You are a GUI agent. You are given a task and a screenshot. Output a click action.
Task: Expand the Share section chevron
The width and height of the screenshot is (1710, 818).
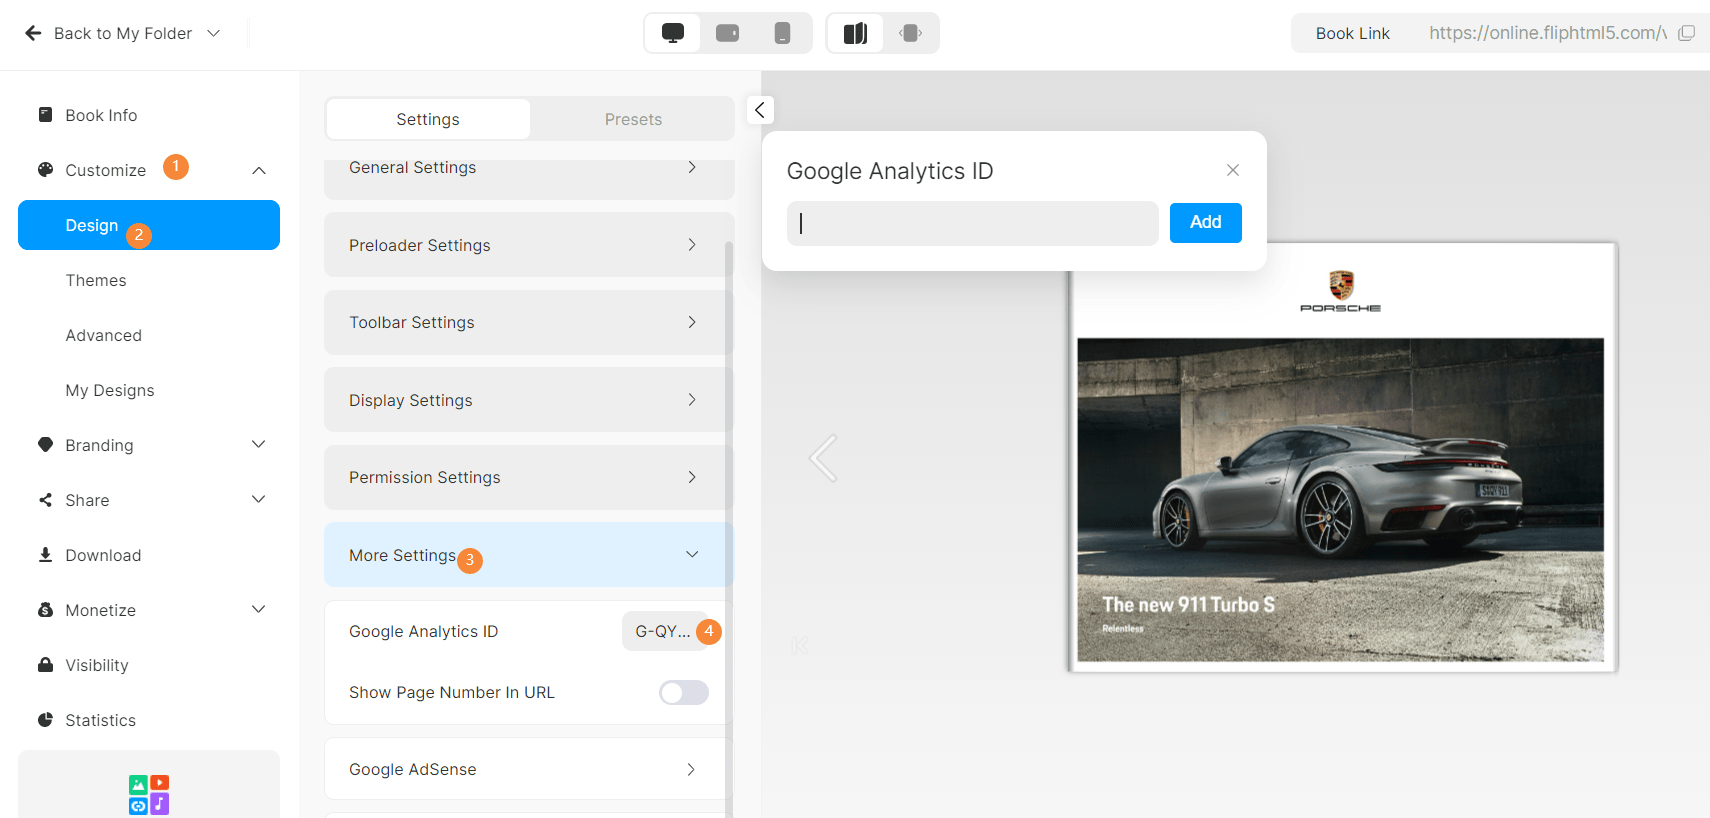(x=259, y=500)
